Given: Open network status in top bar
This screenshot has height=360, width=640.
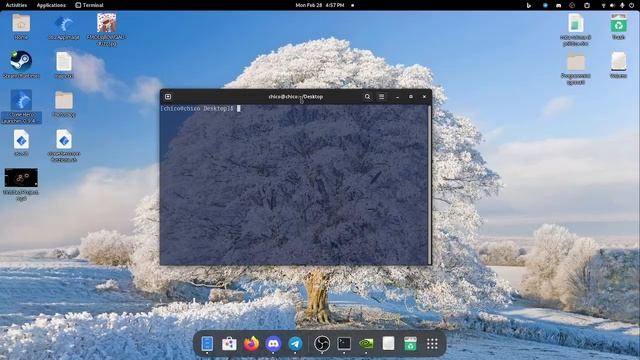Looking at the screenshot, I should (x=603, y=5).
